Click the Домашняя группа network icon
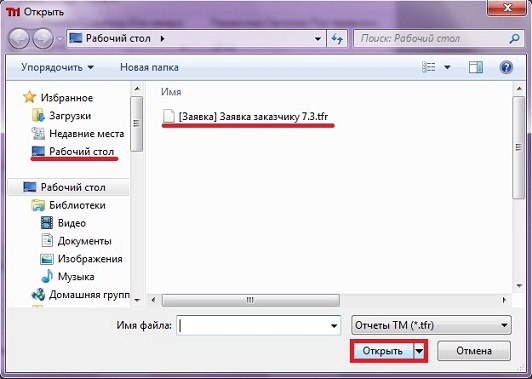 point(38,295)
